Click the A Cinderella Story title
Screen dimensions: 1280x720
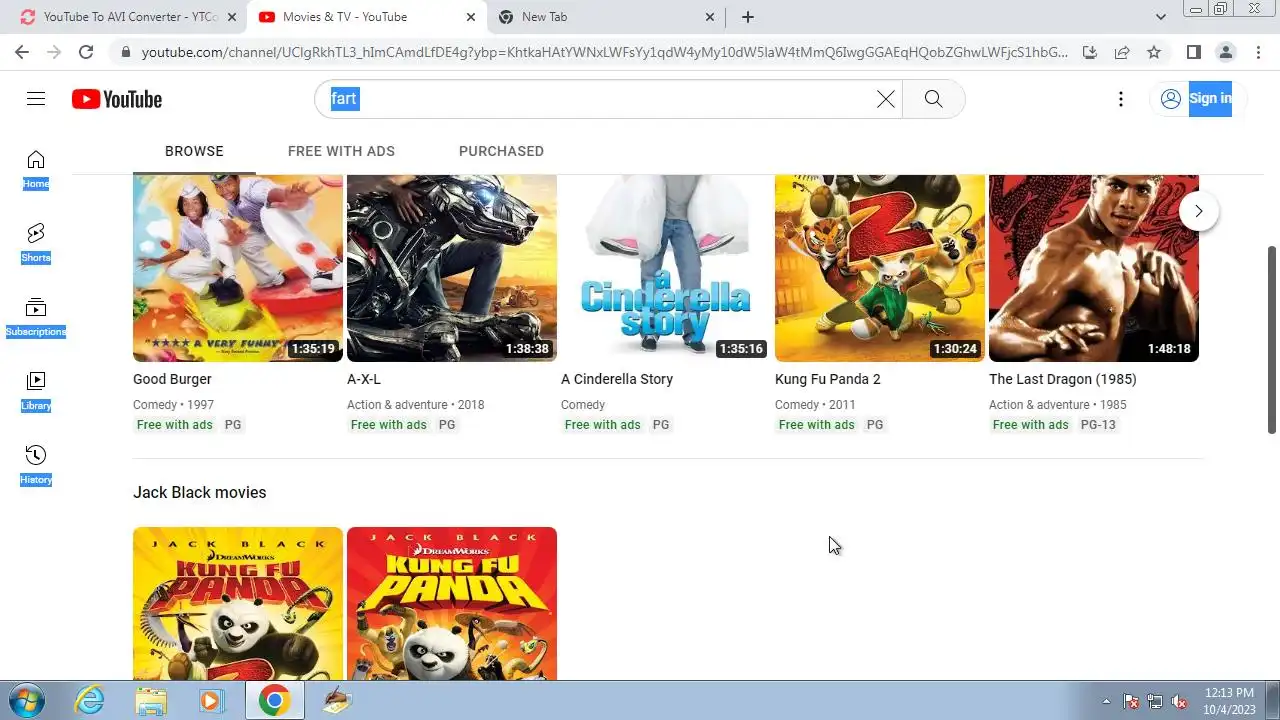pyautogui.click(x=617, y=379)
